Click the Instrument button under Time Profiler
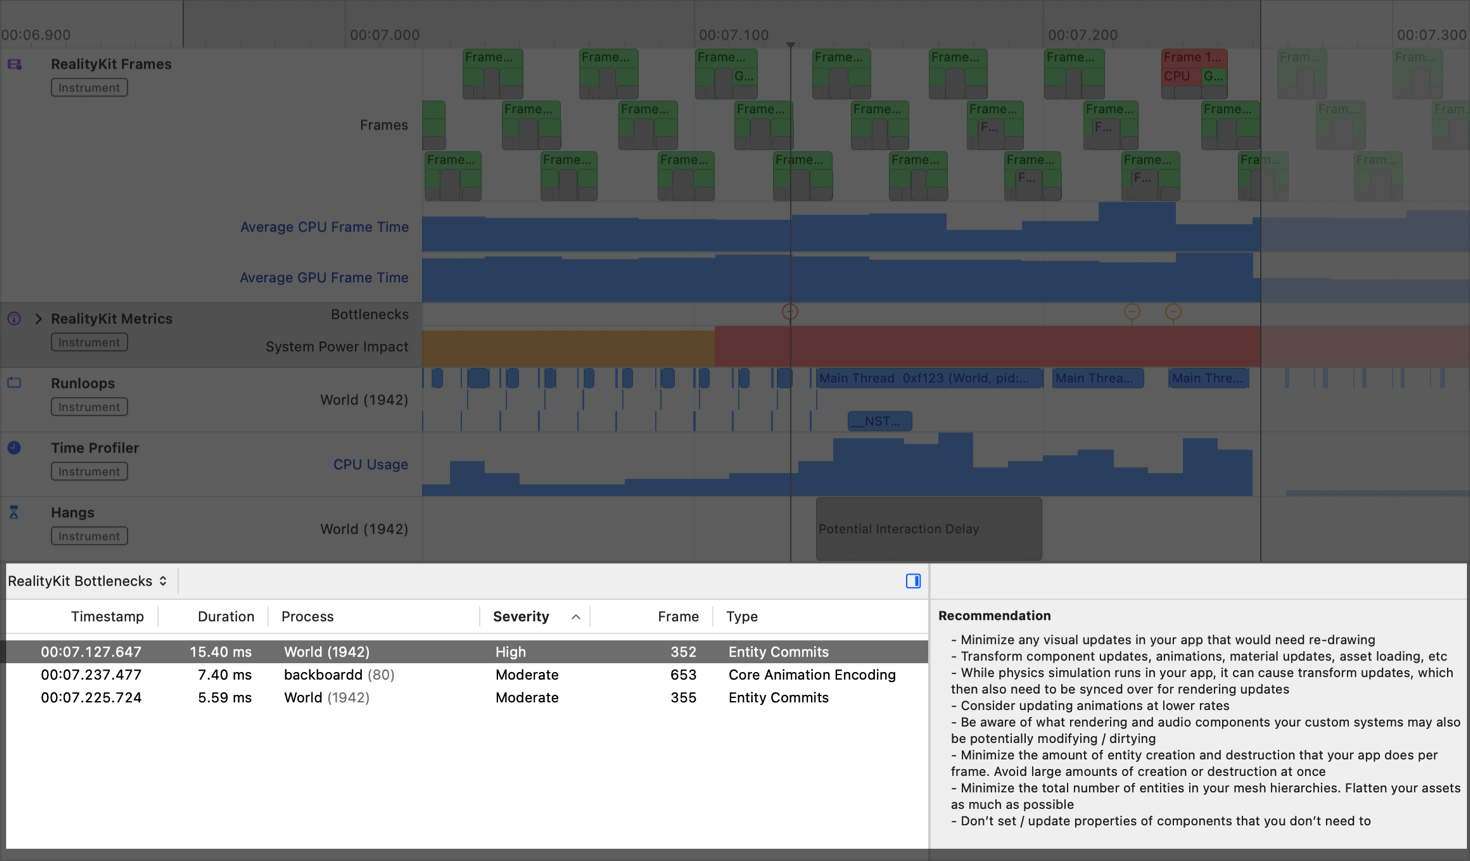The width and height of the screenshot is (1470, 861). (88, 471)
